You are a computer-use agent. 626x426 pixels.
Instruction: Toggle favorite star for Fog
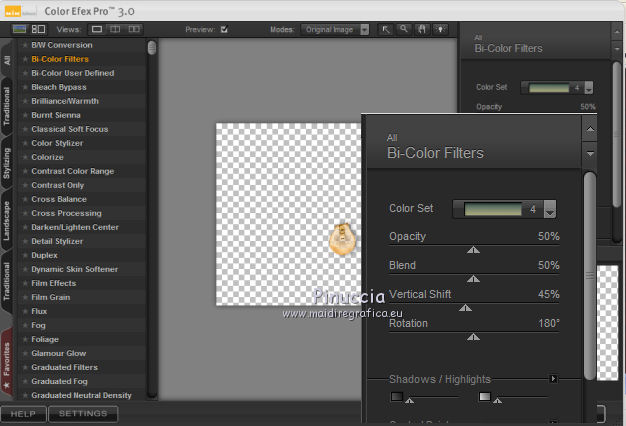tap(25, 325)
